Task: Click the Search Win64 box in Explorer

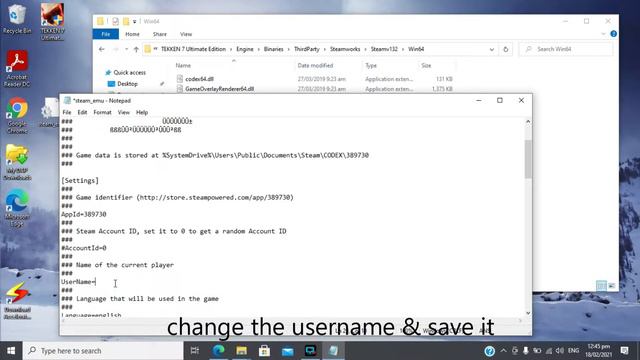Action: [566, 49]
